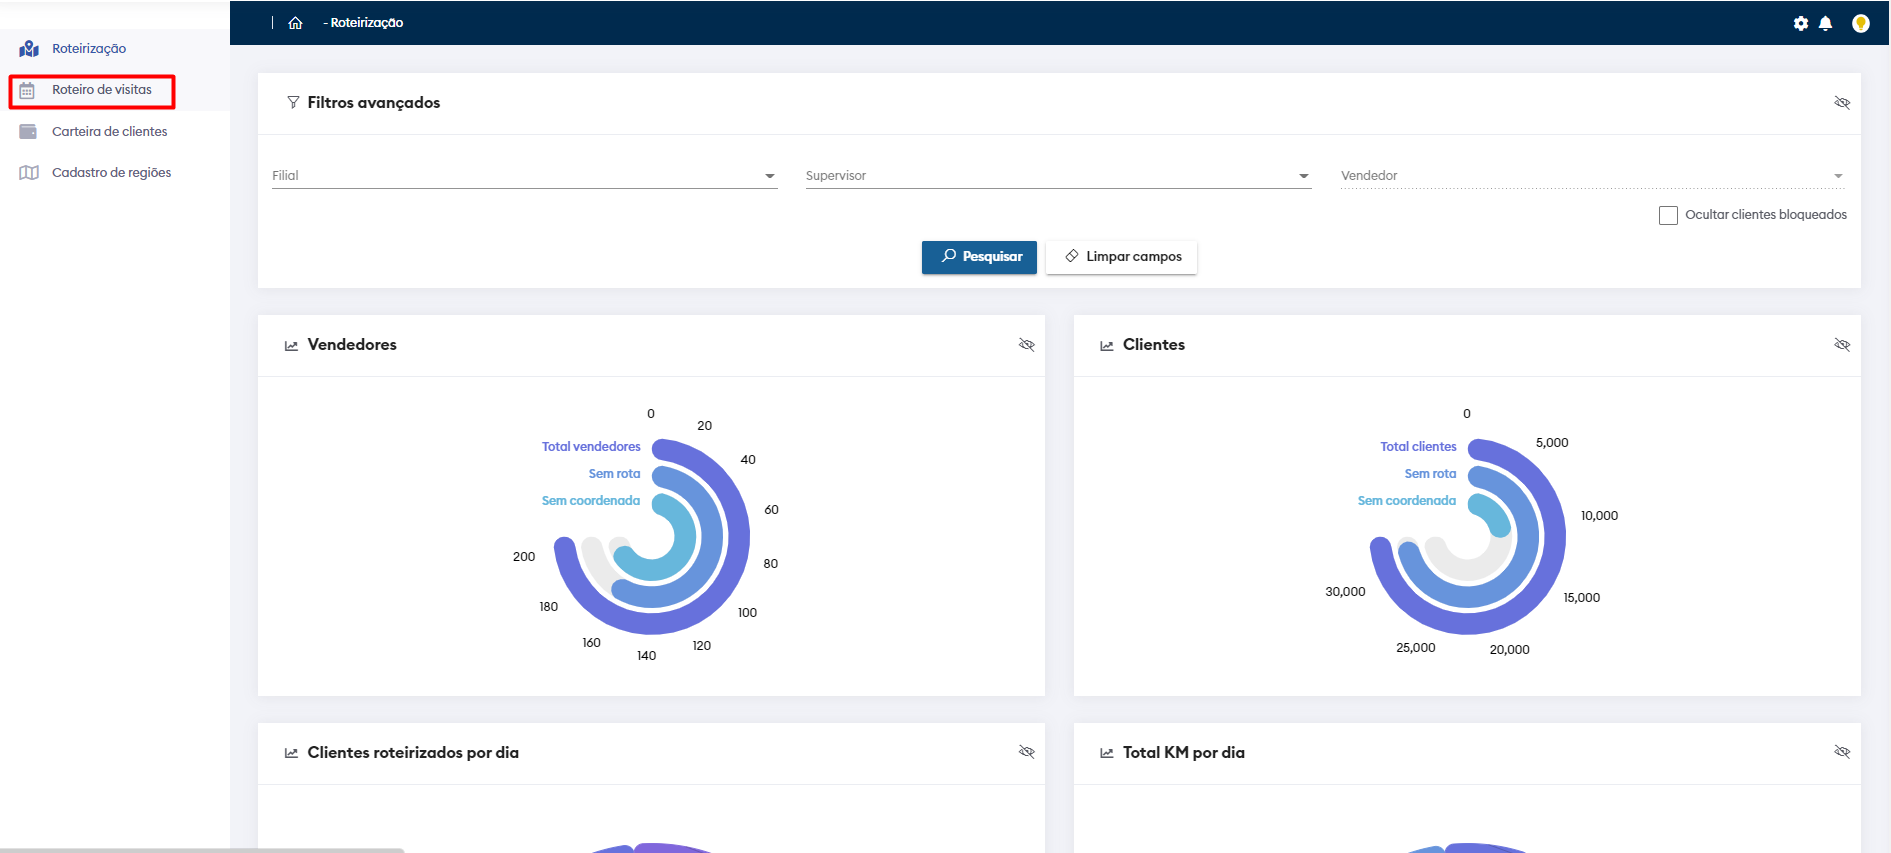Screen dimensions: 1891x853
Task: Hide the Filtros avançados panel
Action: (1841, 103)
